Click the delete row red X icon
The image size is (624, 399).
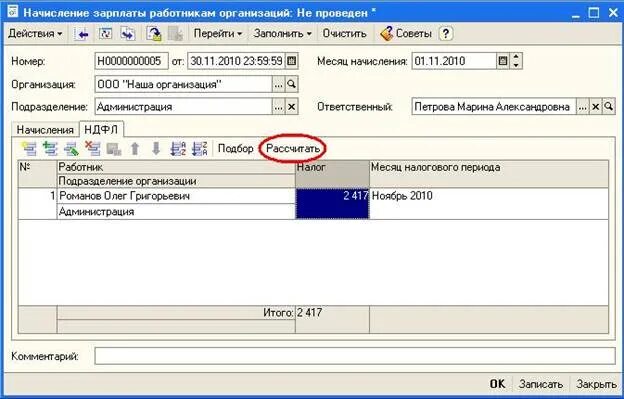(x=92, y=149)
